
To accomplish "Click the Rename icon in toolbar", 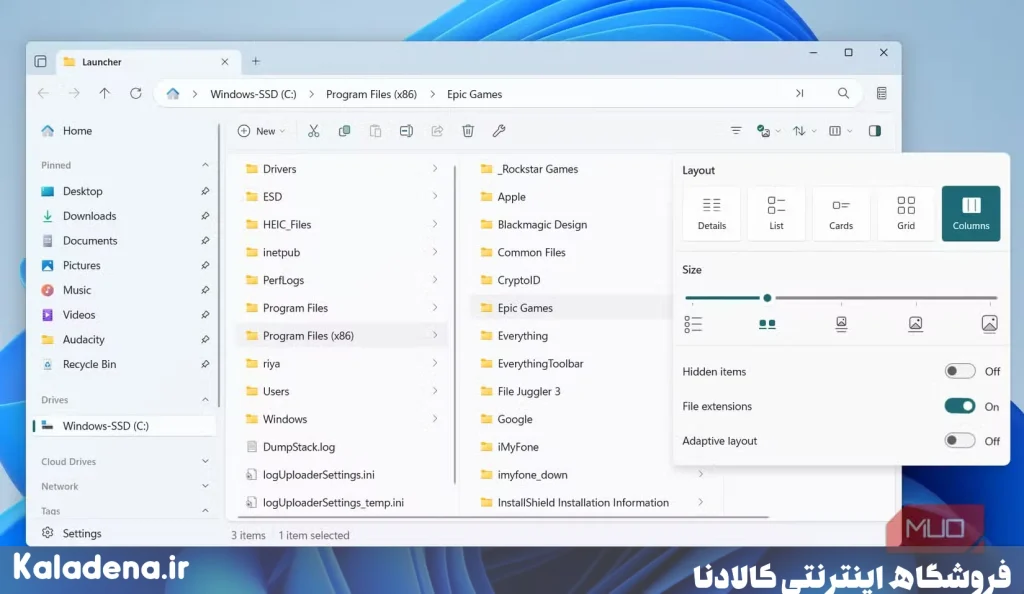I will [406, 131].
